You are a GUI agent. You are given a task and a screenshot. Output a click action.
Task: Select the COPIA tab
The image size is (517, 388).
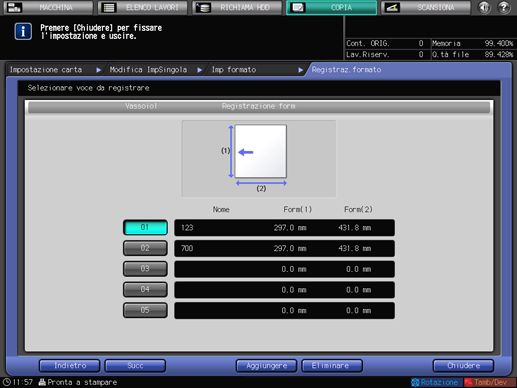pyautogui.click(x=331, y=7)
